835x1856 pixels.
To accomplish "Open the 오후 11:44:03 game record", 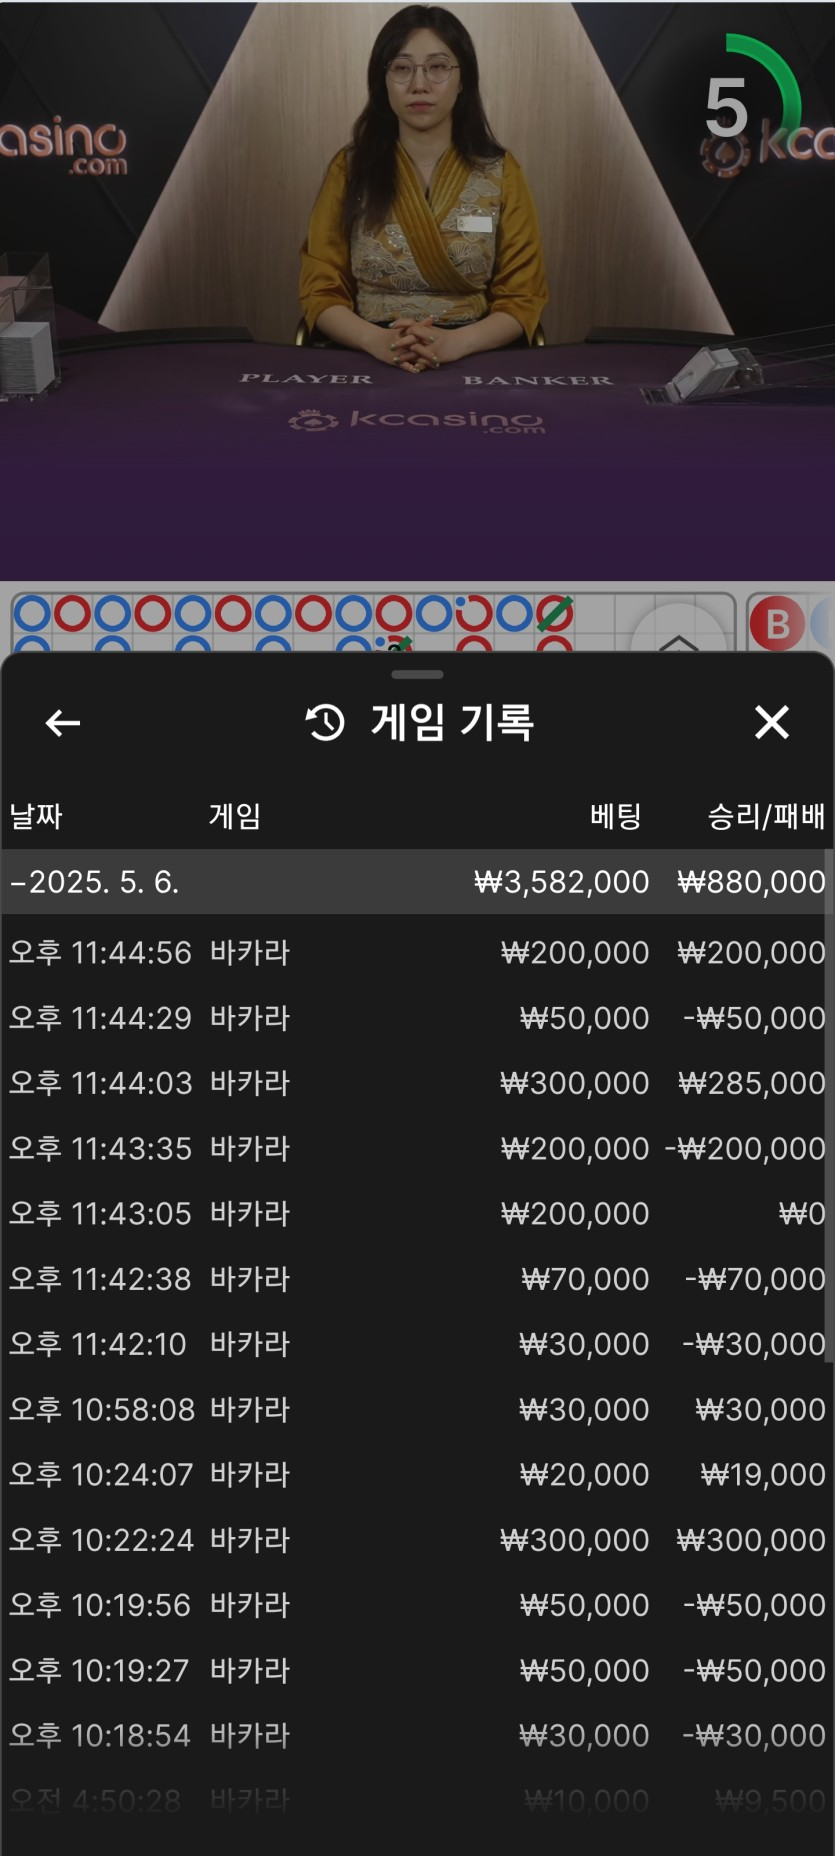I will pyautogui.click(x=417, y=1083).
